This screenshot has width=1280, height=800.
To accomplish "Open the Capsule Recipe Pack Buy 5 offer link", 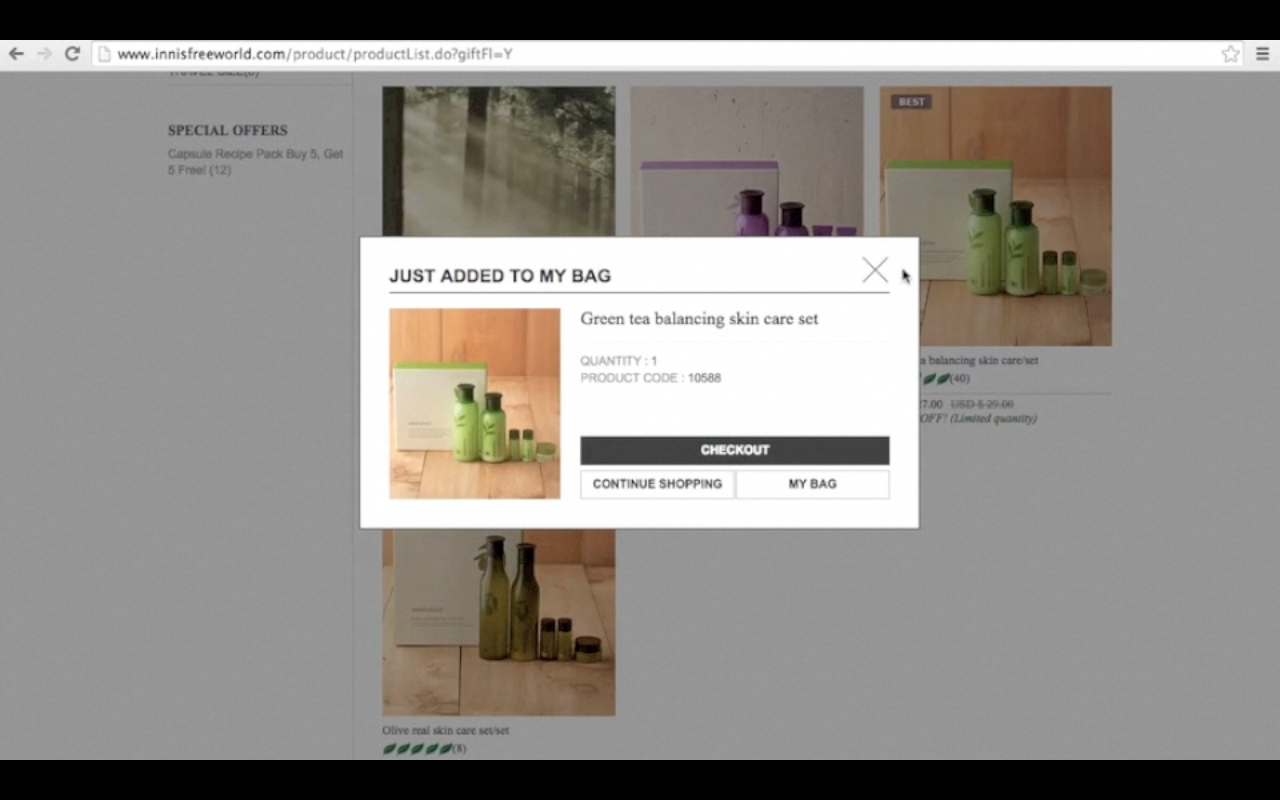I will [x=256, y=162].
